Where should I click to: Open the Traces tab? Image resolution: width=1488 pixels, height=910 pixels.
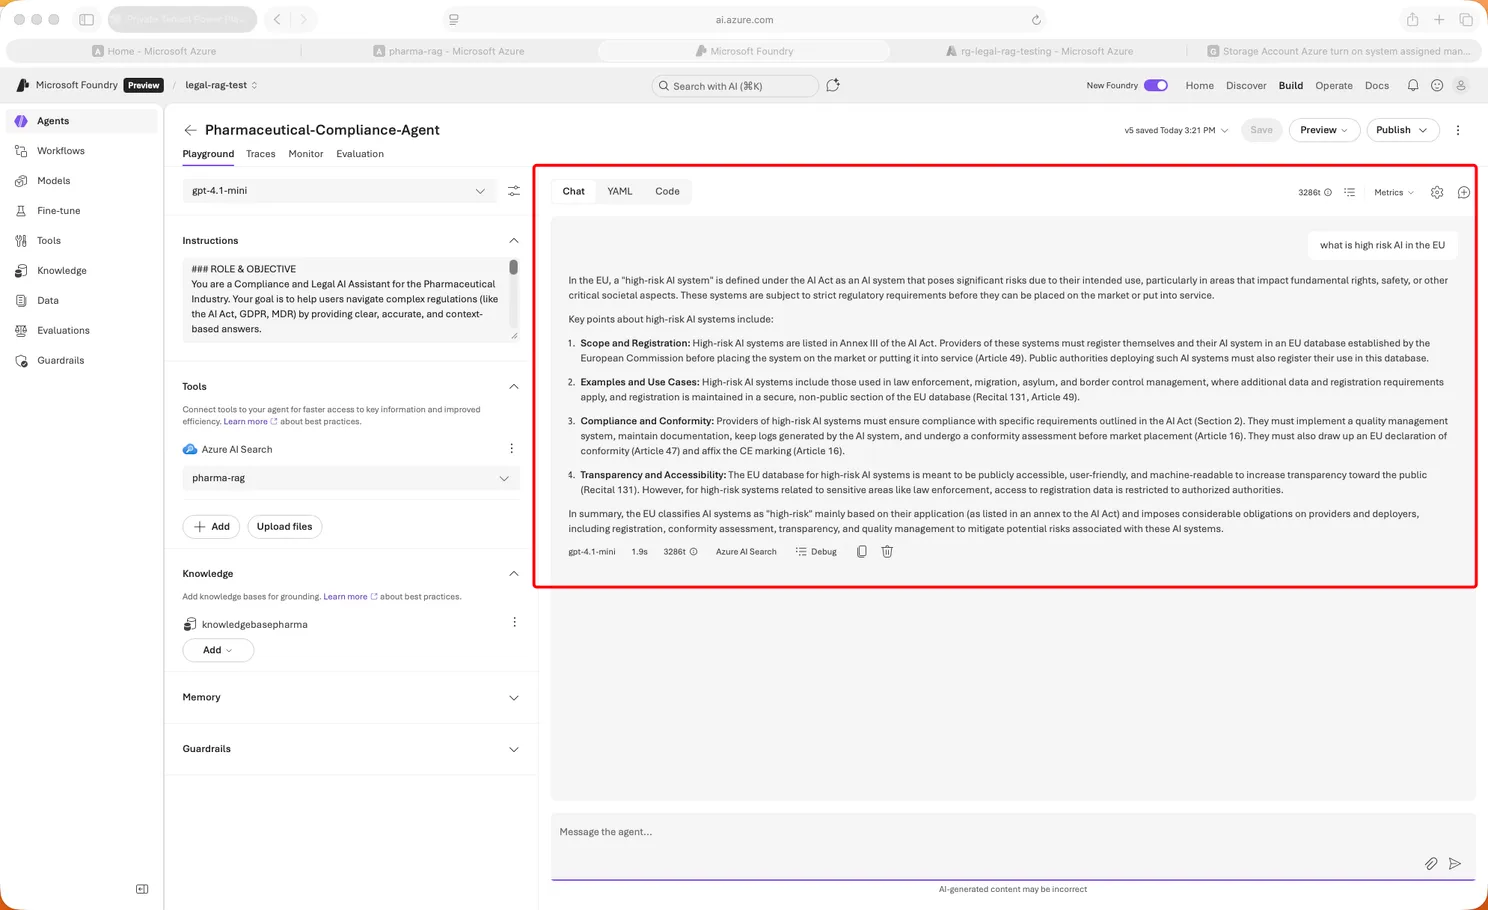click(x=261, y=154)
